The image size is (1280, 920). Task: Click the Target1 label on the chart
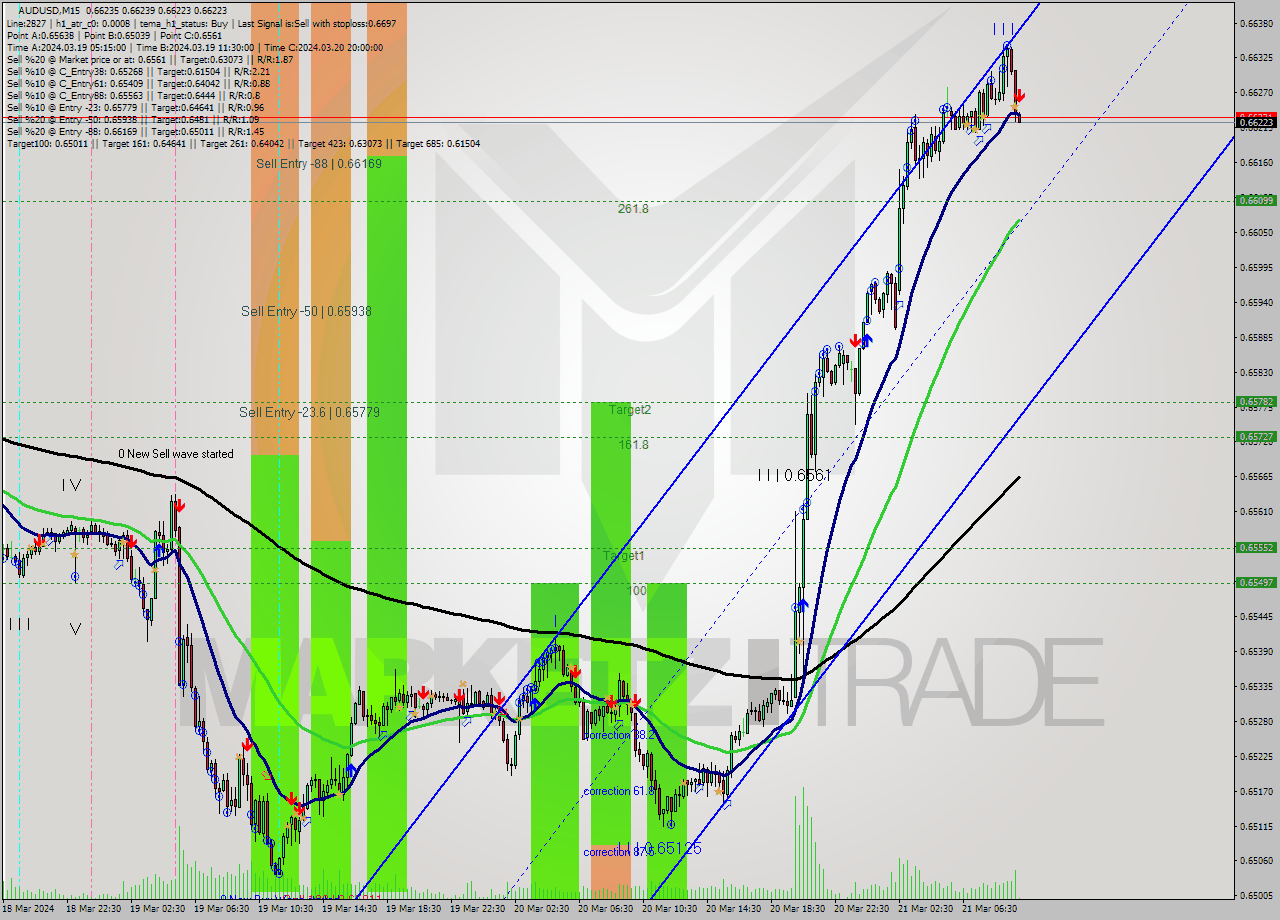[x=624, y=556]
